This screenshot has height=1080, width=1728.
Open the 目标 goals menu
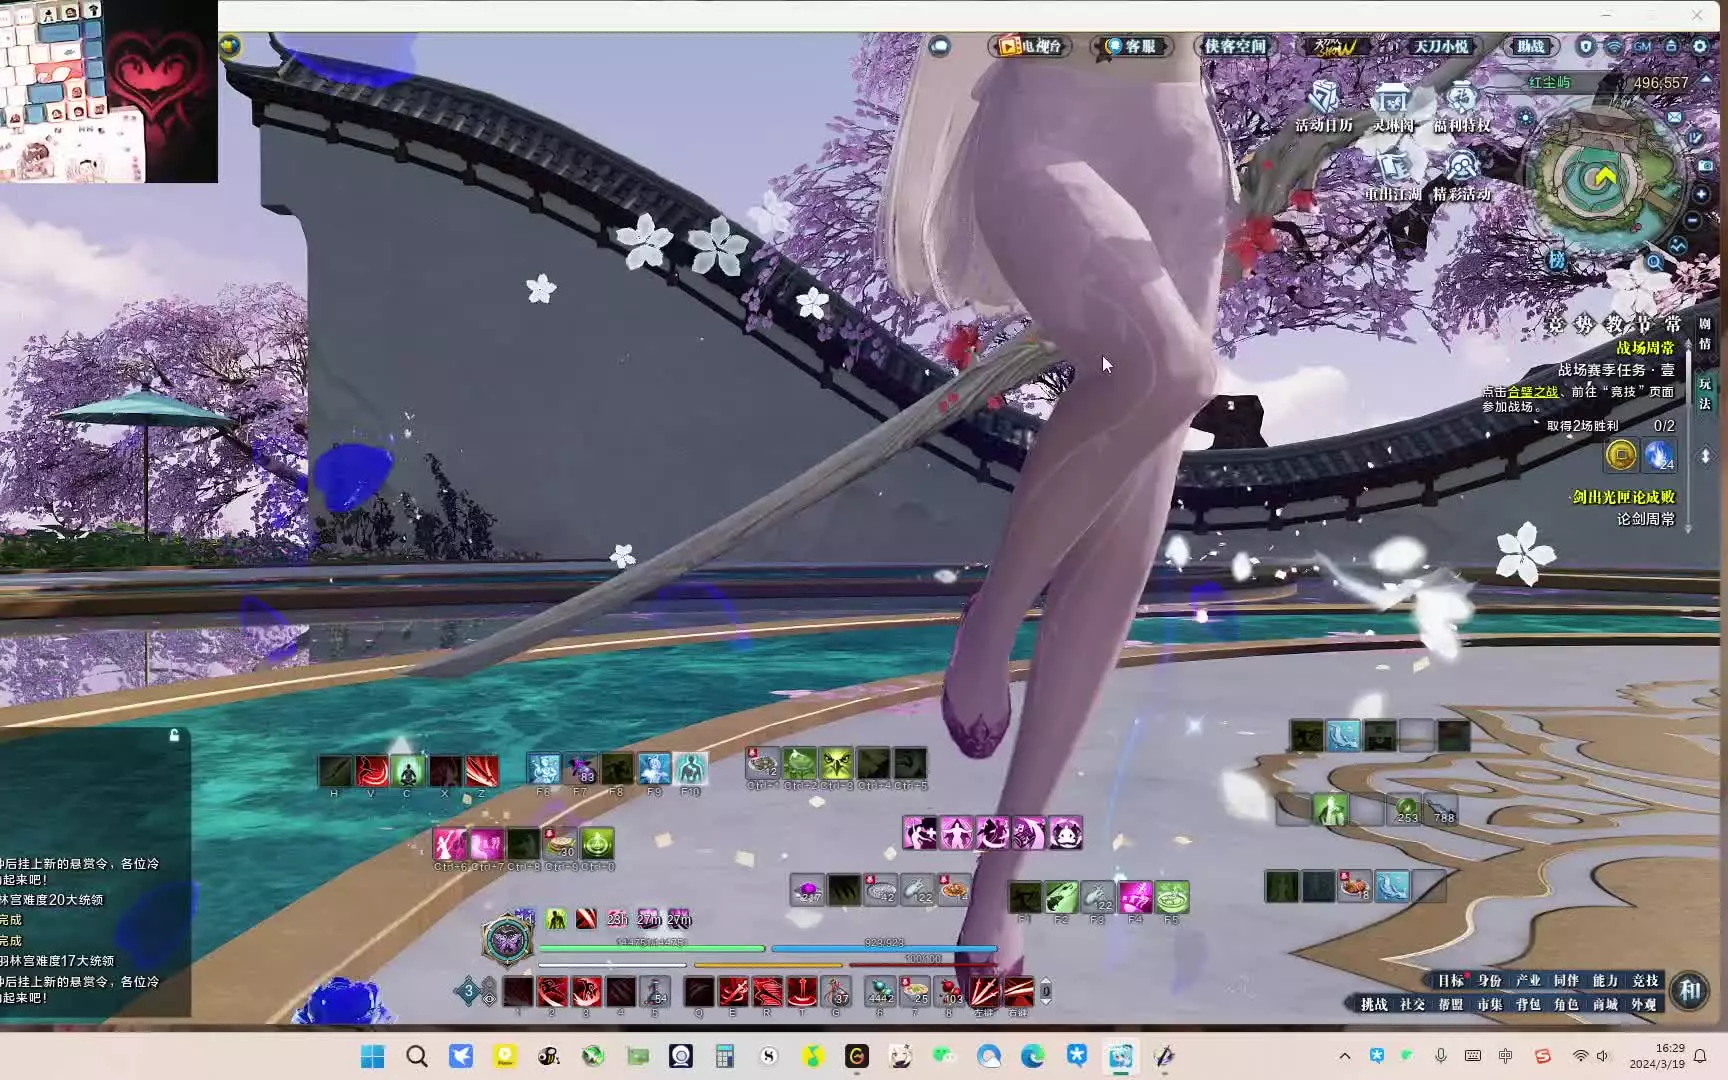(x=1451, y=981)
